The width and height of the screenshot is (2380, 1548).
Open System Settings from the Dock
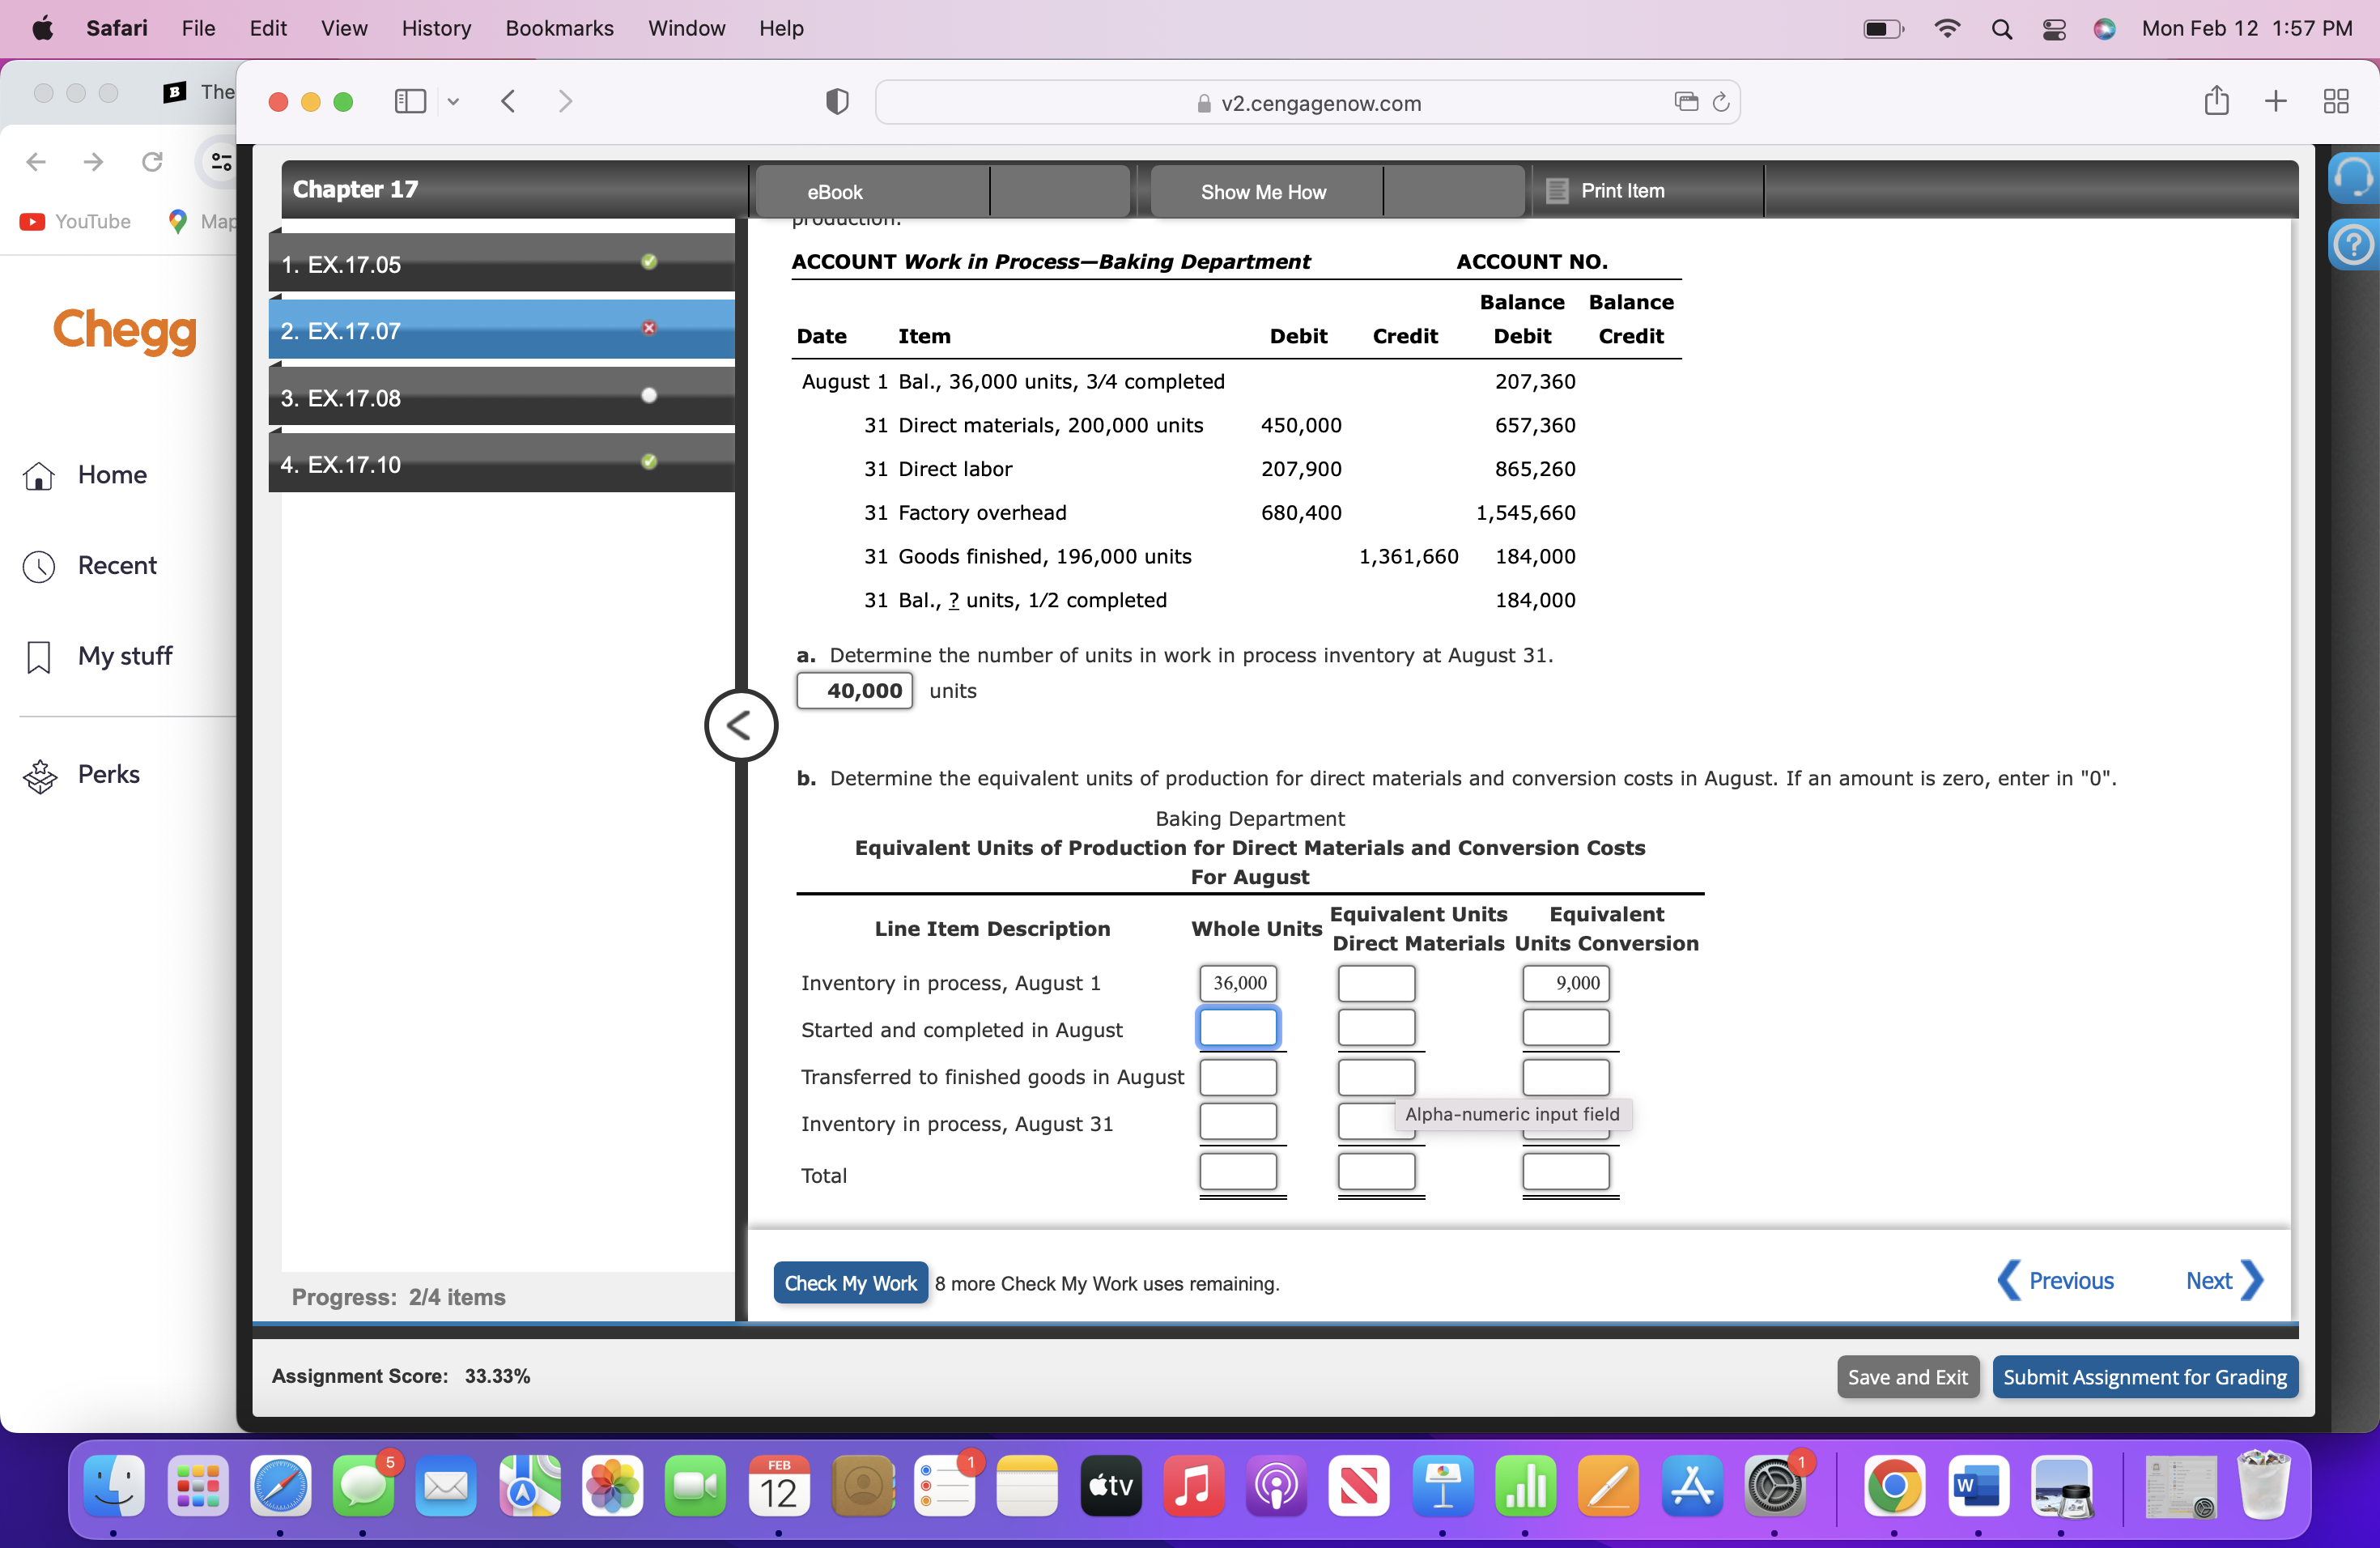(x=1774, y=1486)
